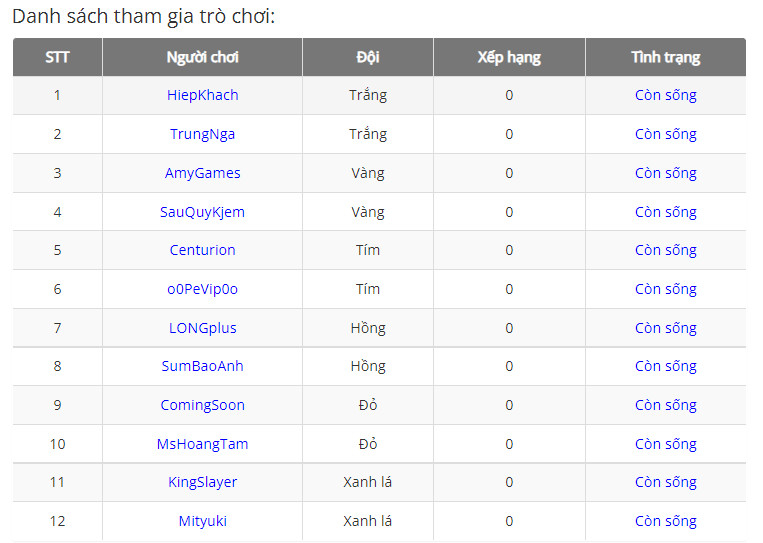Click the TrungNga player name
Image resolution: width=763 pixels, height=543 pixels.
pyautogui.click(x=202, y=134)
